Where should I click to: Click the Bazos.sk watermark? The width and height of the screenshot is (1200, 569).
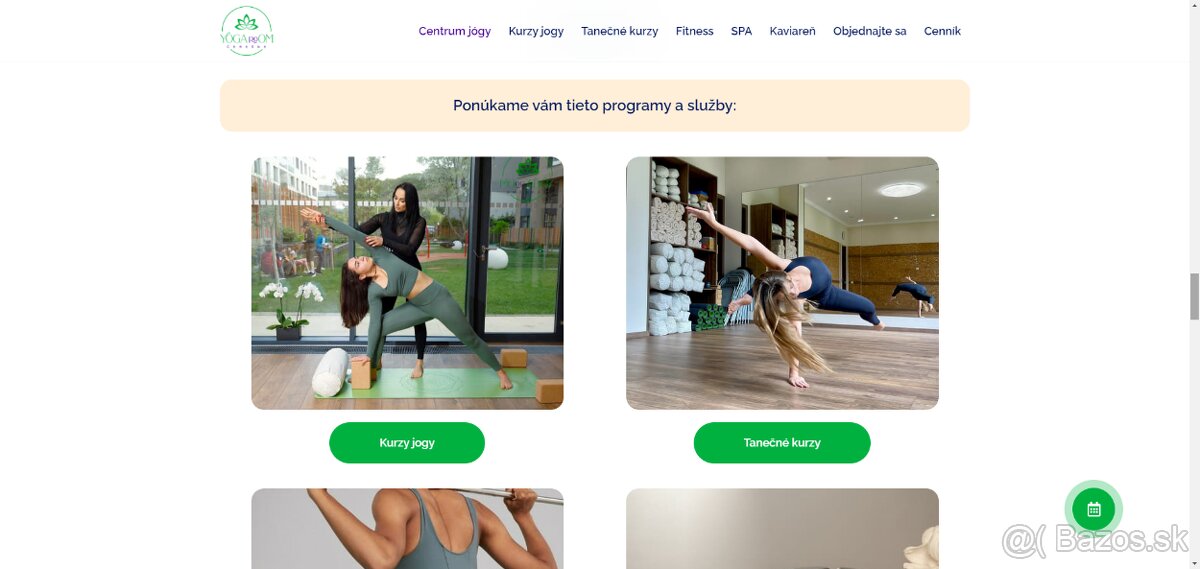click(1095, 542)
